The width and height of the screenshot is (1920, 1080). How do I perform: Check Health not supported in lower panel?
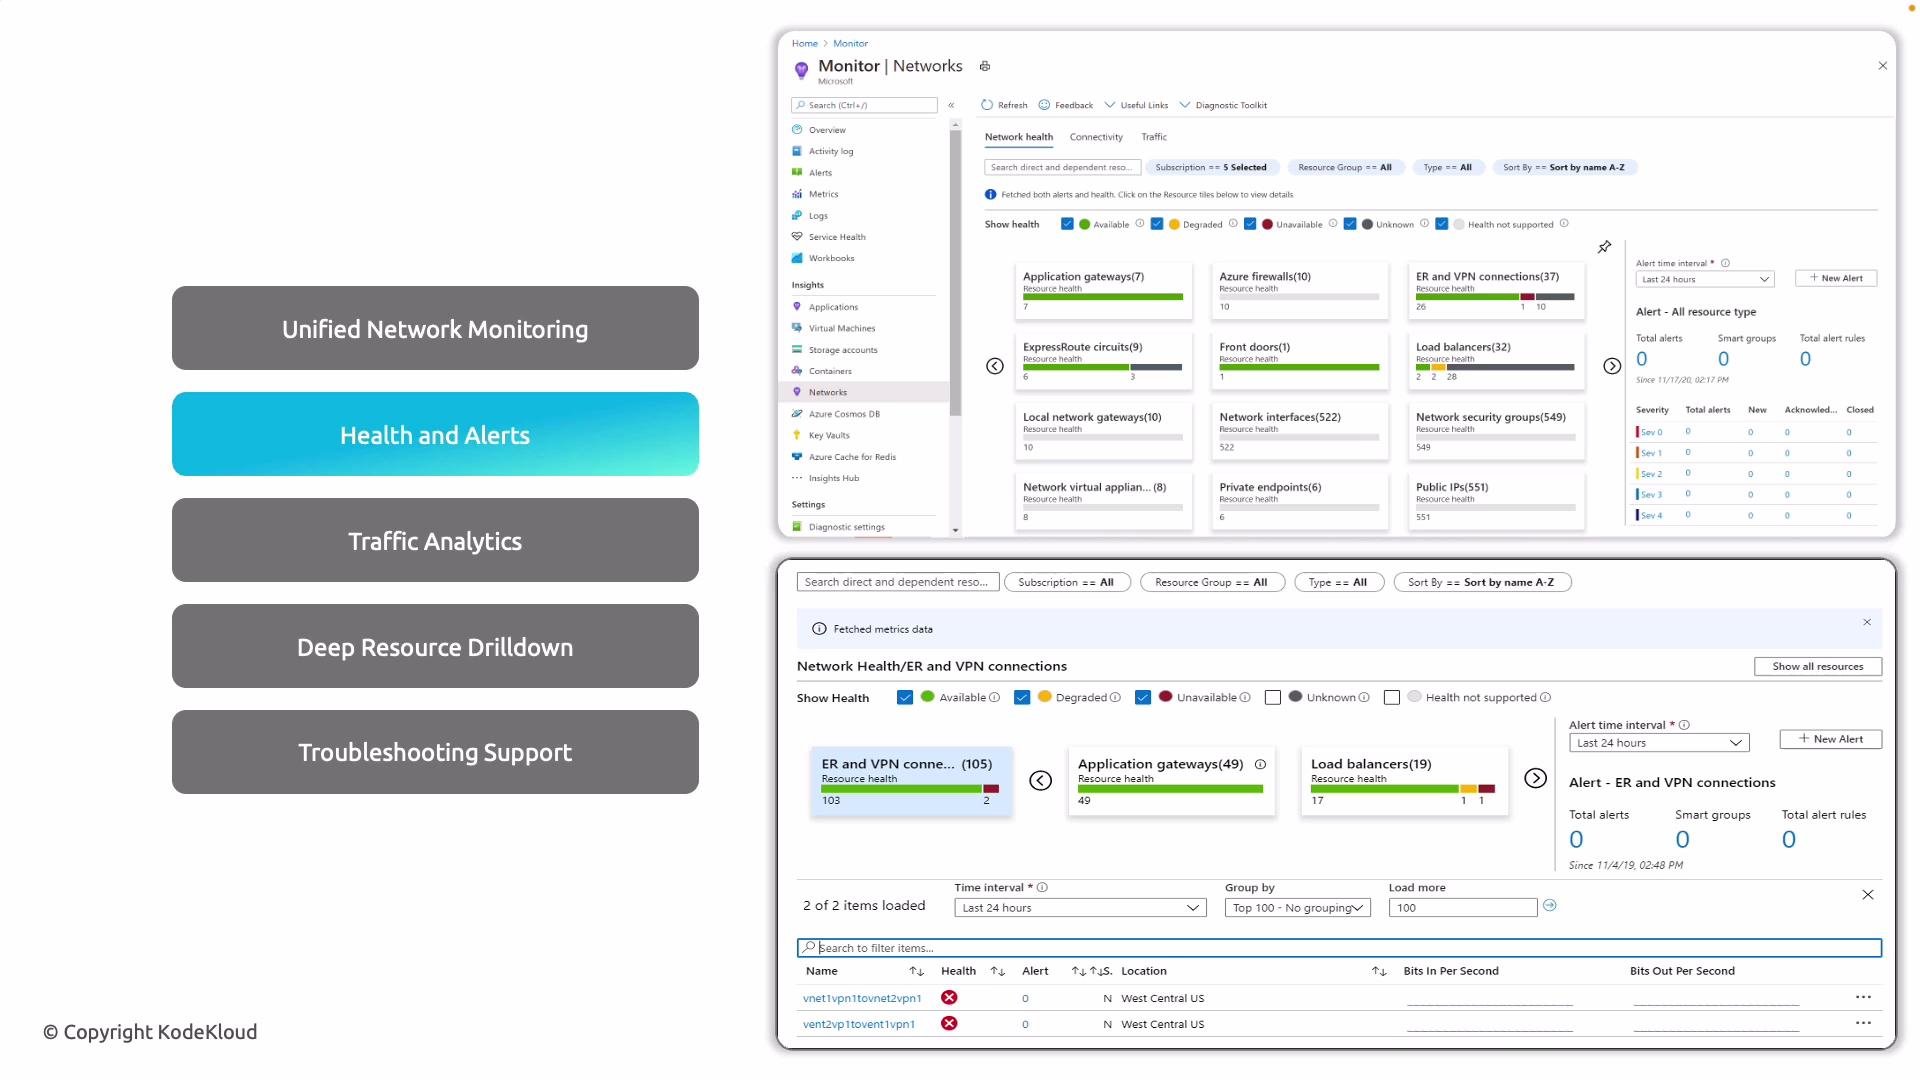tap(1392, 697)
